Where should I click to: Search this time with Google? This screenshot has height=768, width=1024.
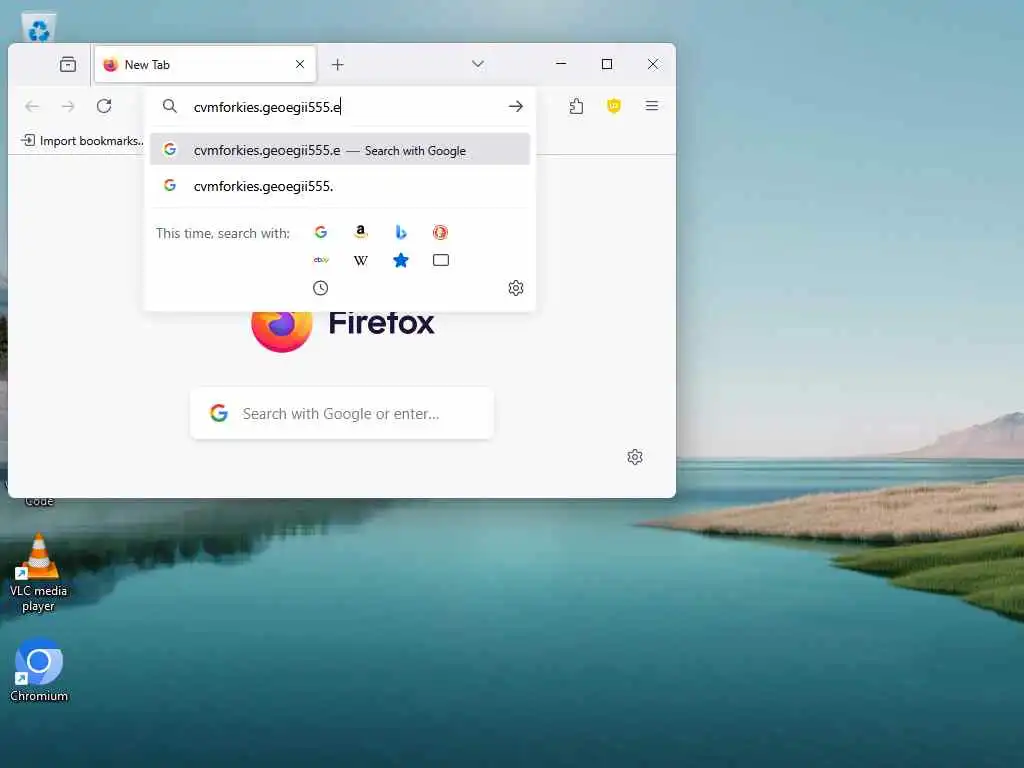pyautogui.click(x=321, y=232)
